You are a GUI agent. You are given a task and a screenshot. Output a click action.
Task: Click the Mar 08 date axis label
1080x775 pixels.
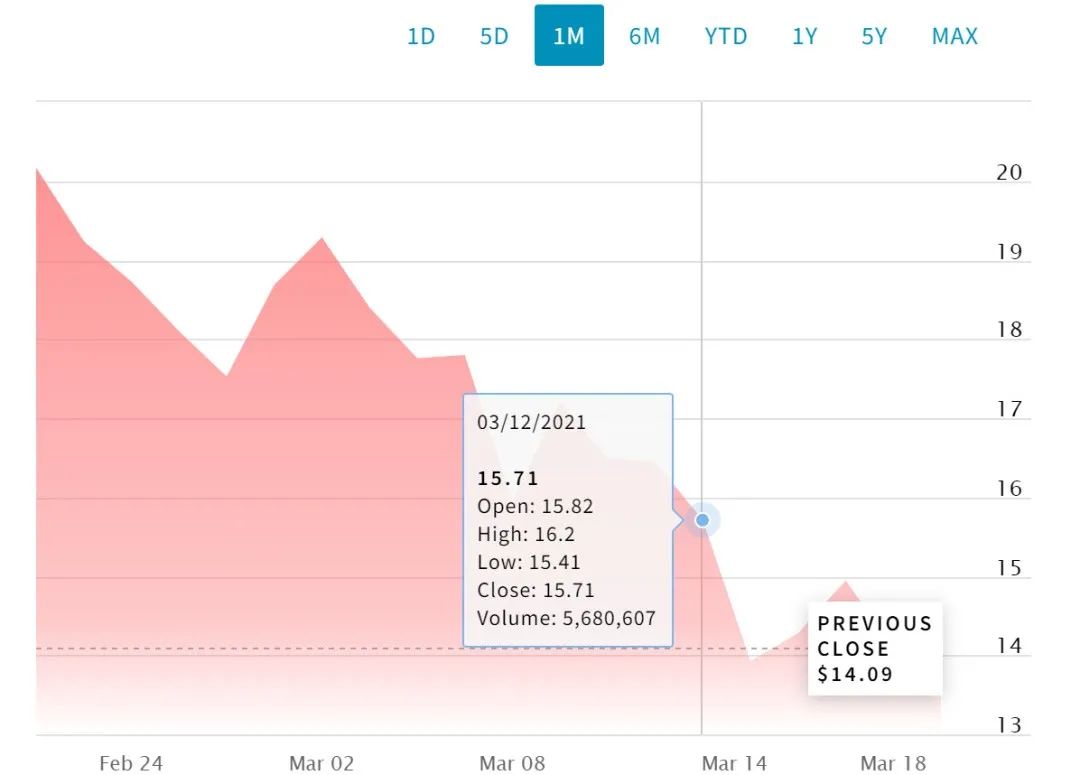coord(512,763)
